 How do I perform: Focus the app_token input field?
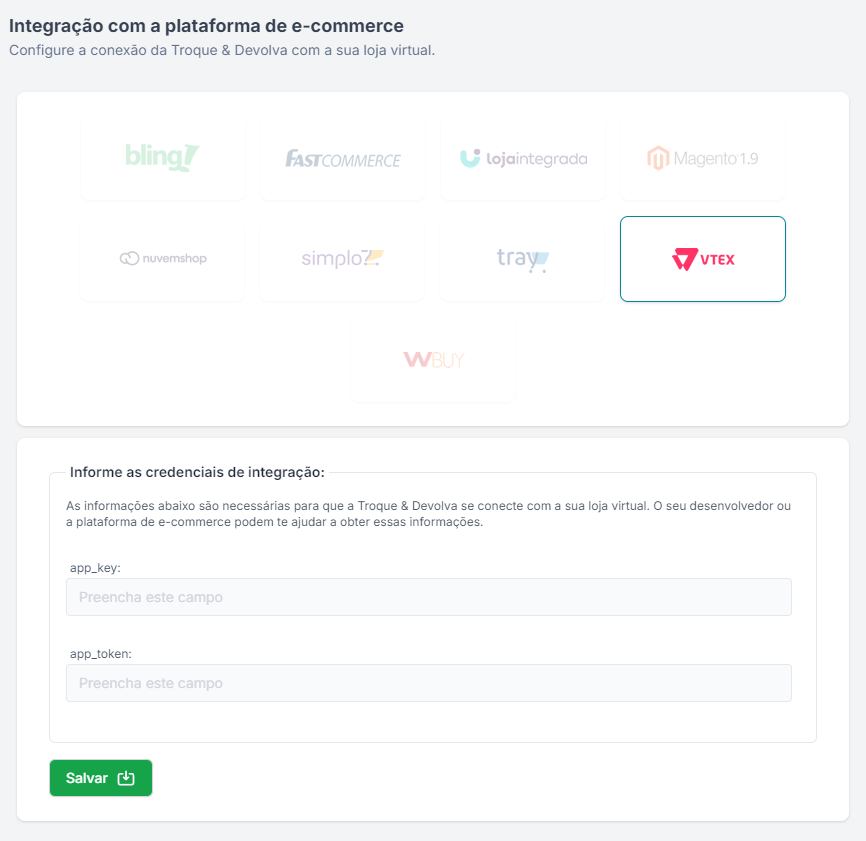tap(429, 683)
